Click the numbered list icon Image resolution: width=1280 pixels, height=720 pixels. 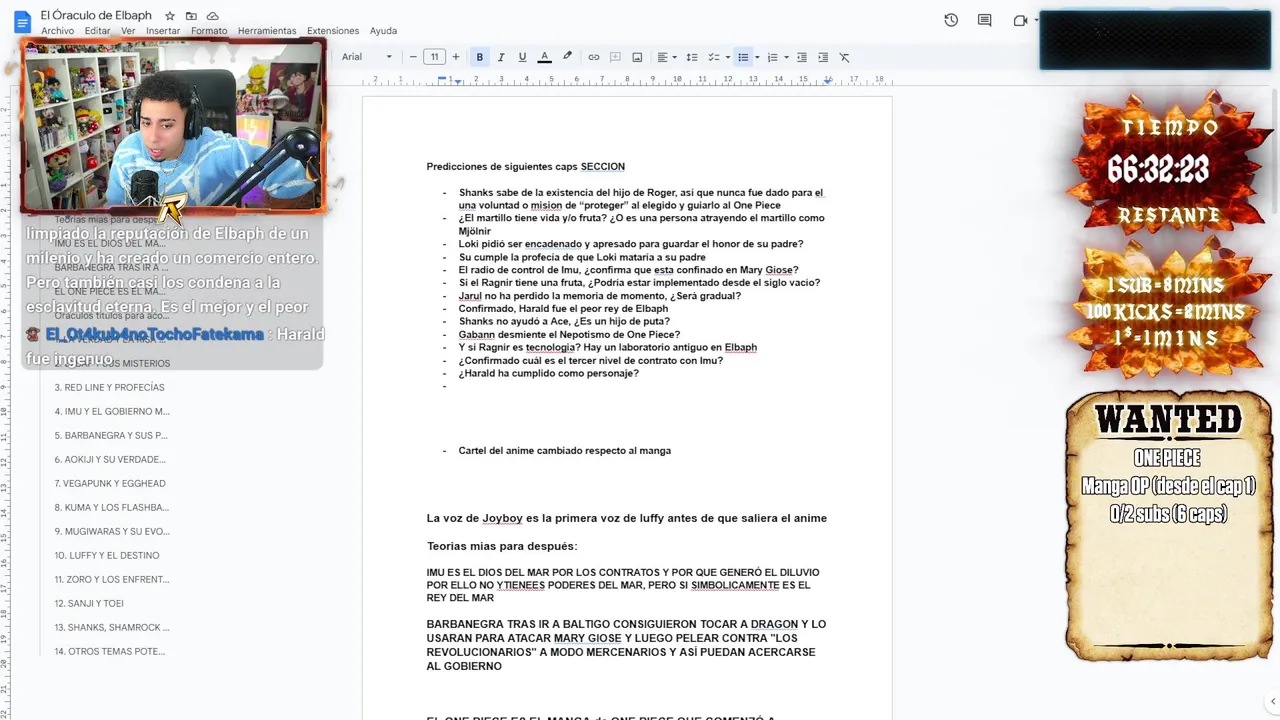(x=772, y=57)
